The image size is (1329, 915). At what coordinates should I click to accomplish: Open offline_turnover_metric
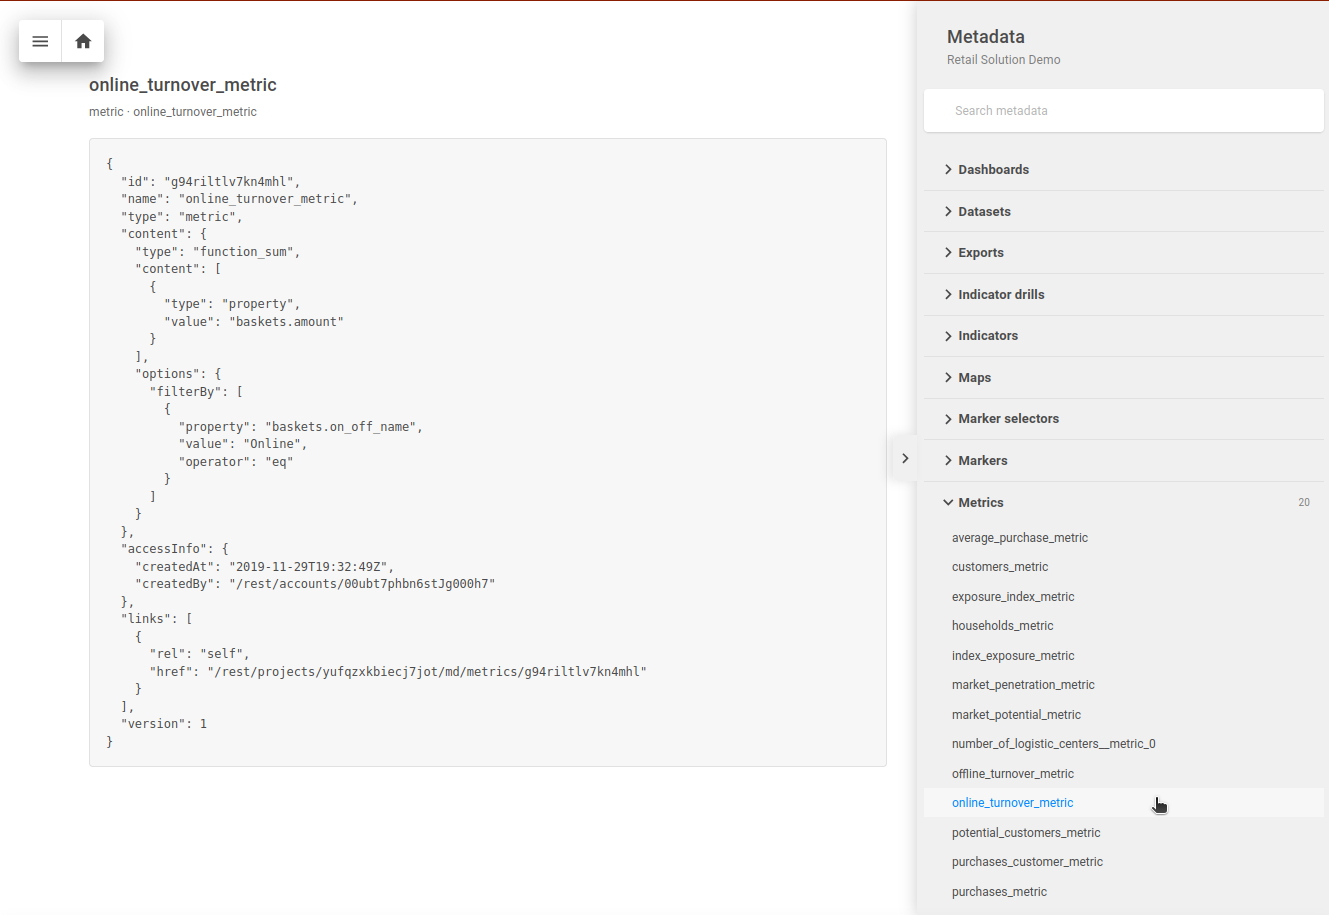[1013, 774]
